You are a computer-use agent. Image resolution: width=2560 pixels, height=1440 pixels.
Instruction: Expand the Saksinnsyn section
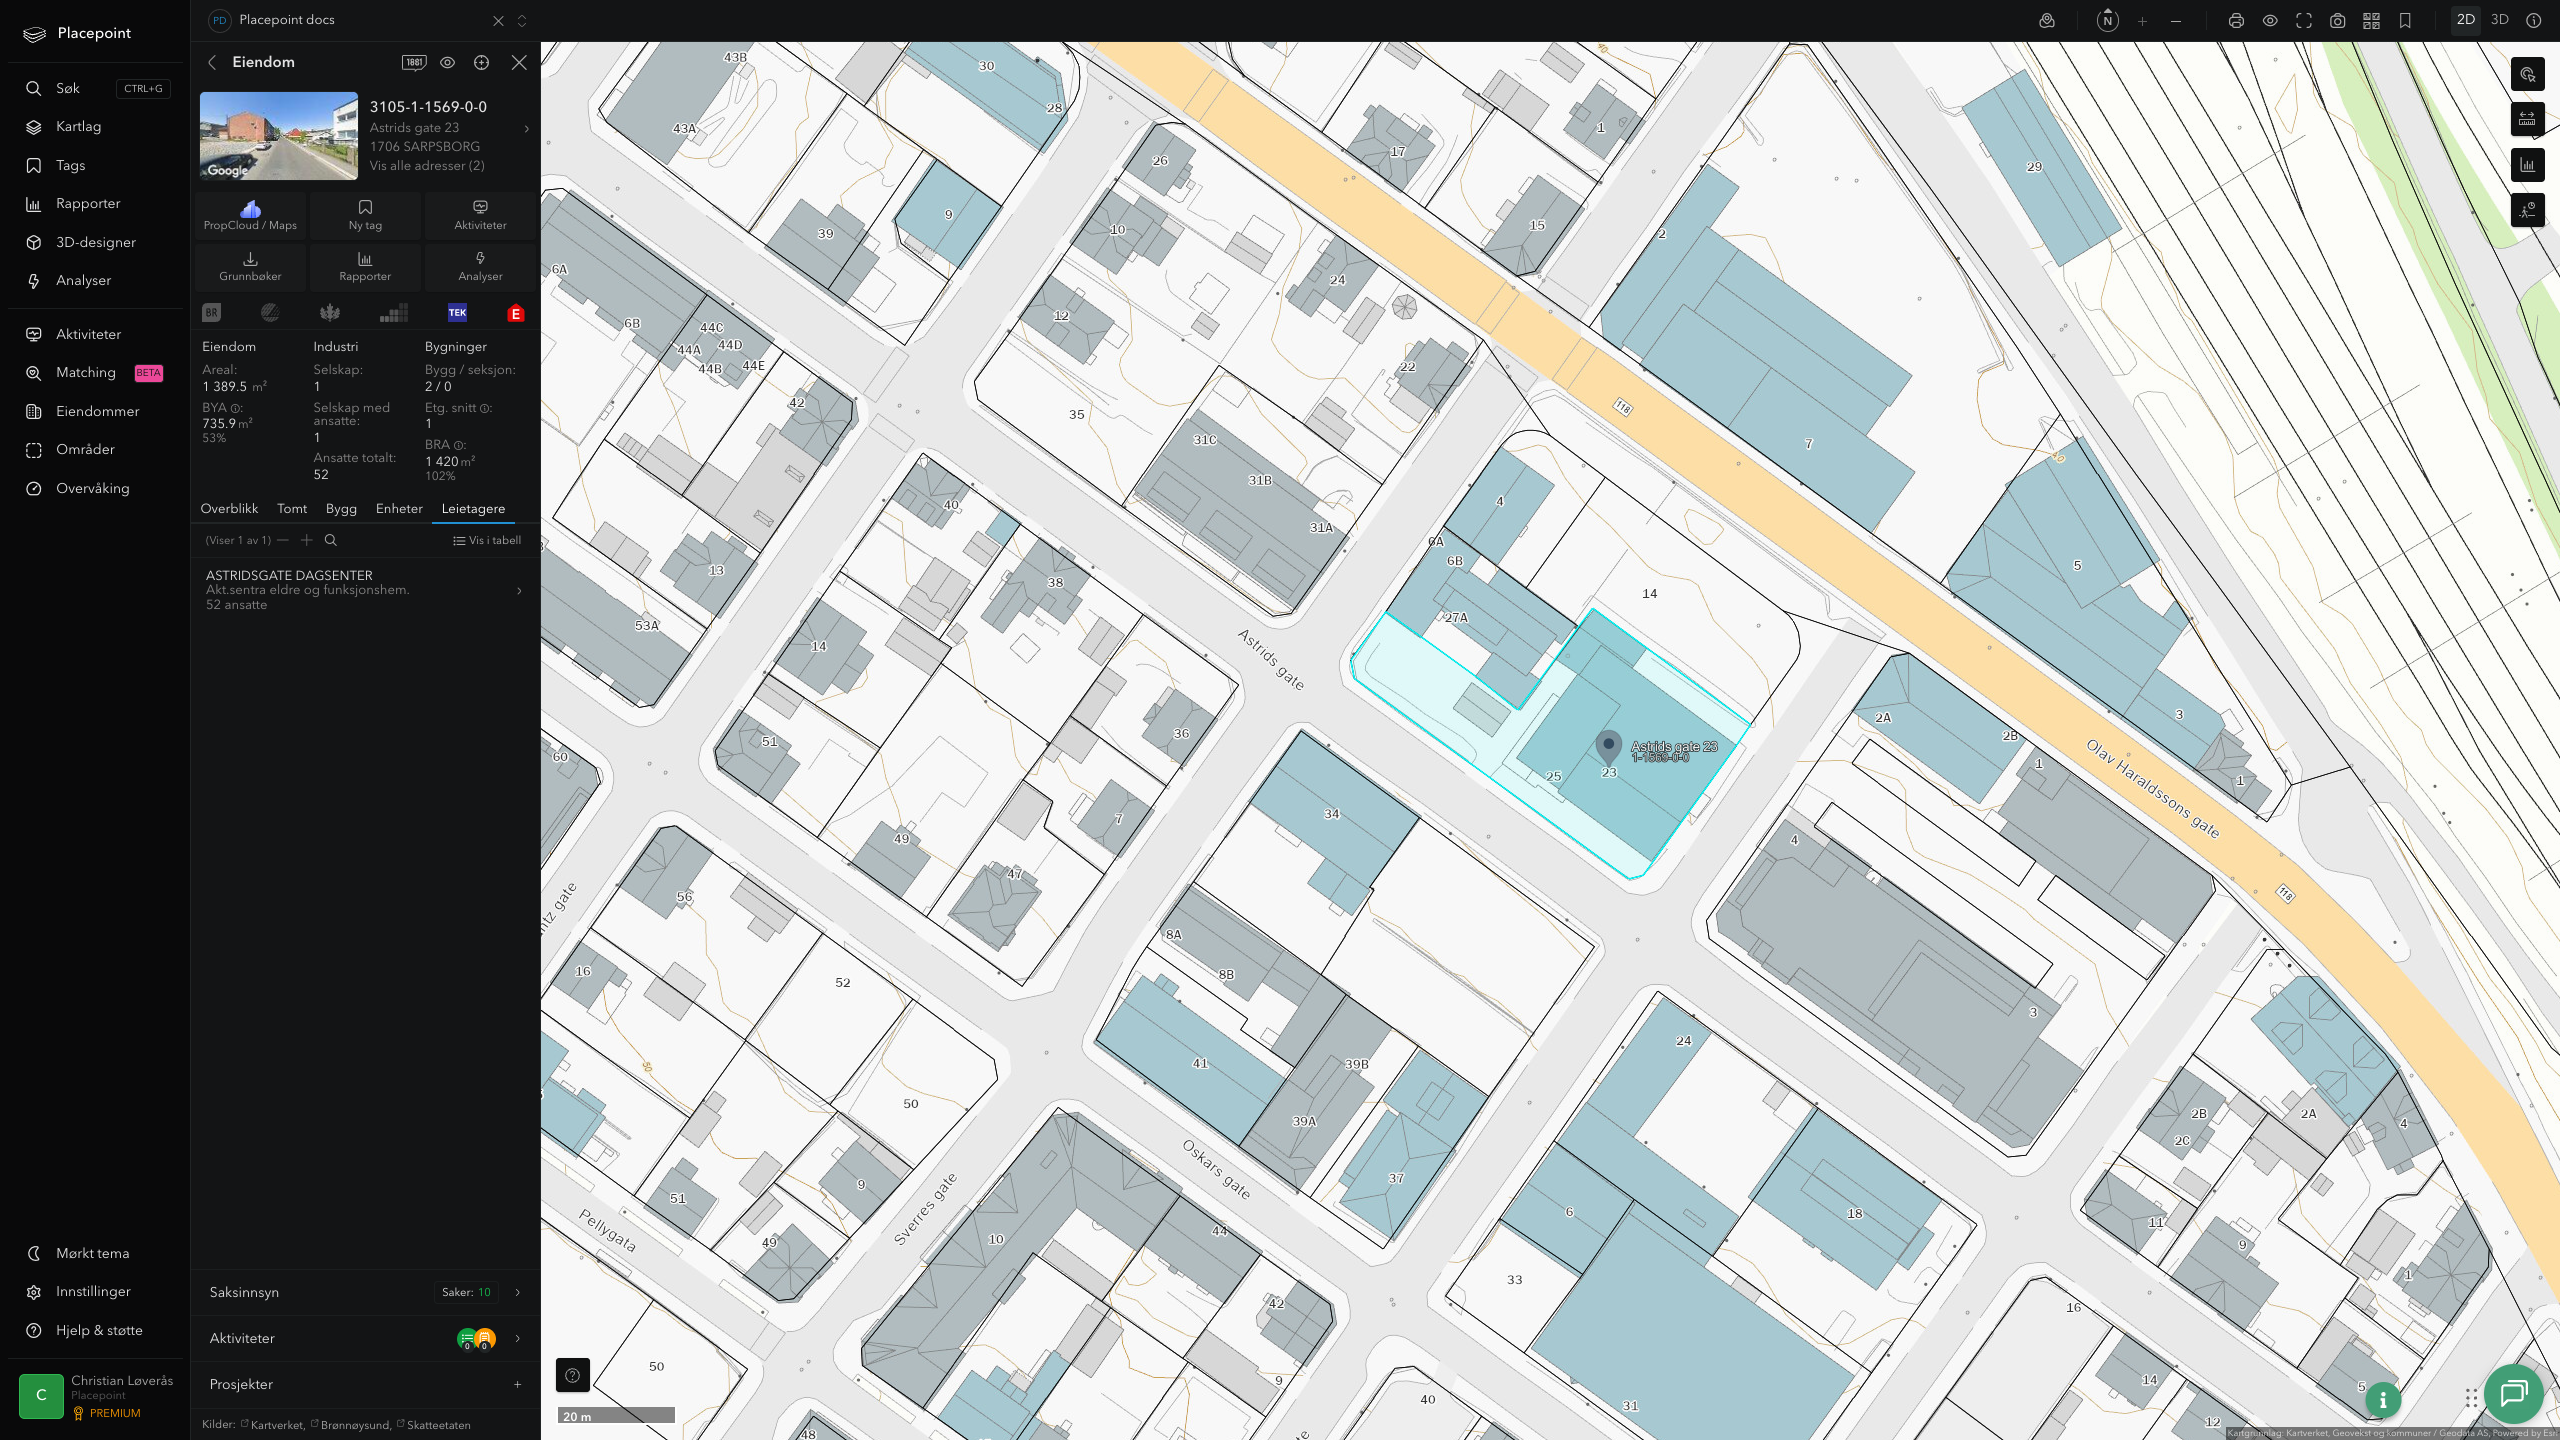[365, 1292]
